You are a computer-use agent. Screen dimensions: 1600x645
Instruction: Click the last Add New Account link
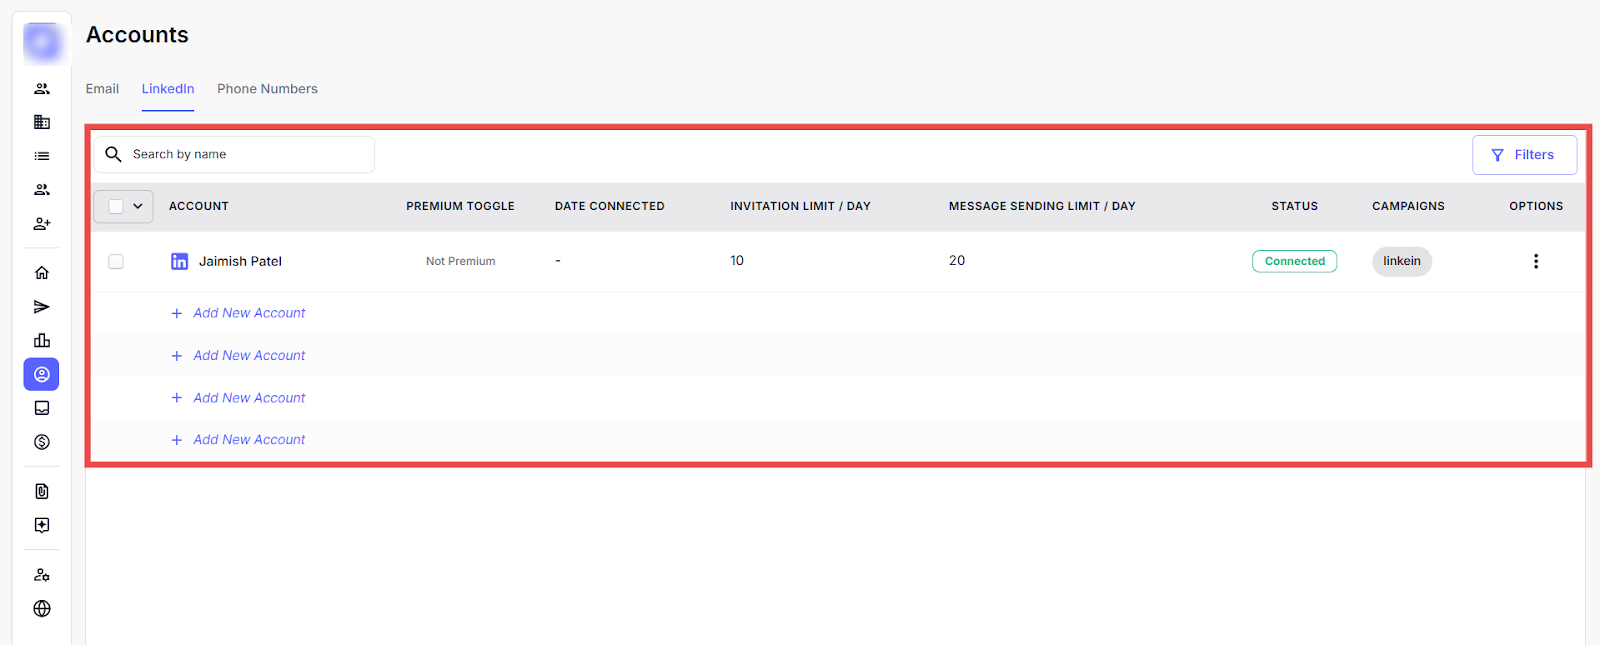(249, 440)
